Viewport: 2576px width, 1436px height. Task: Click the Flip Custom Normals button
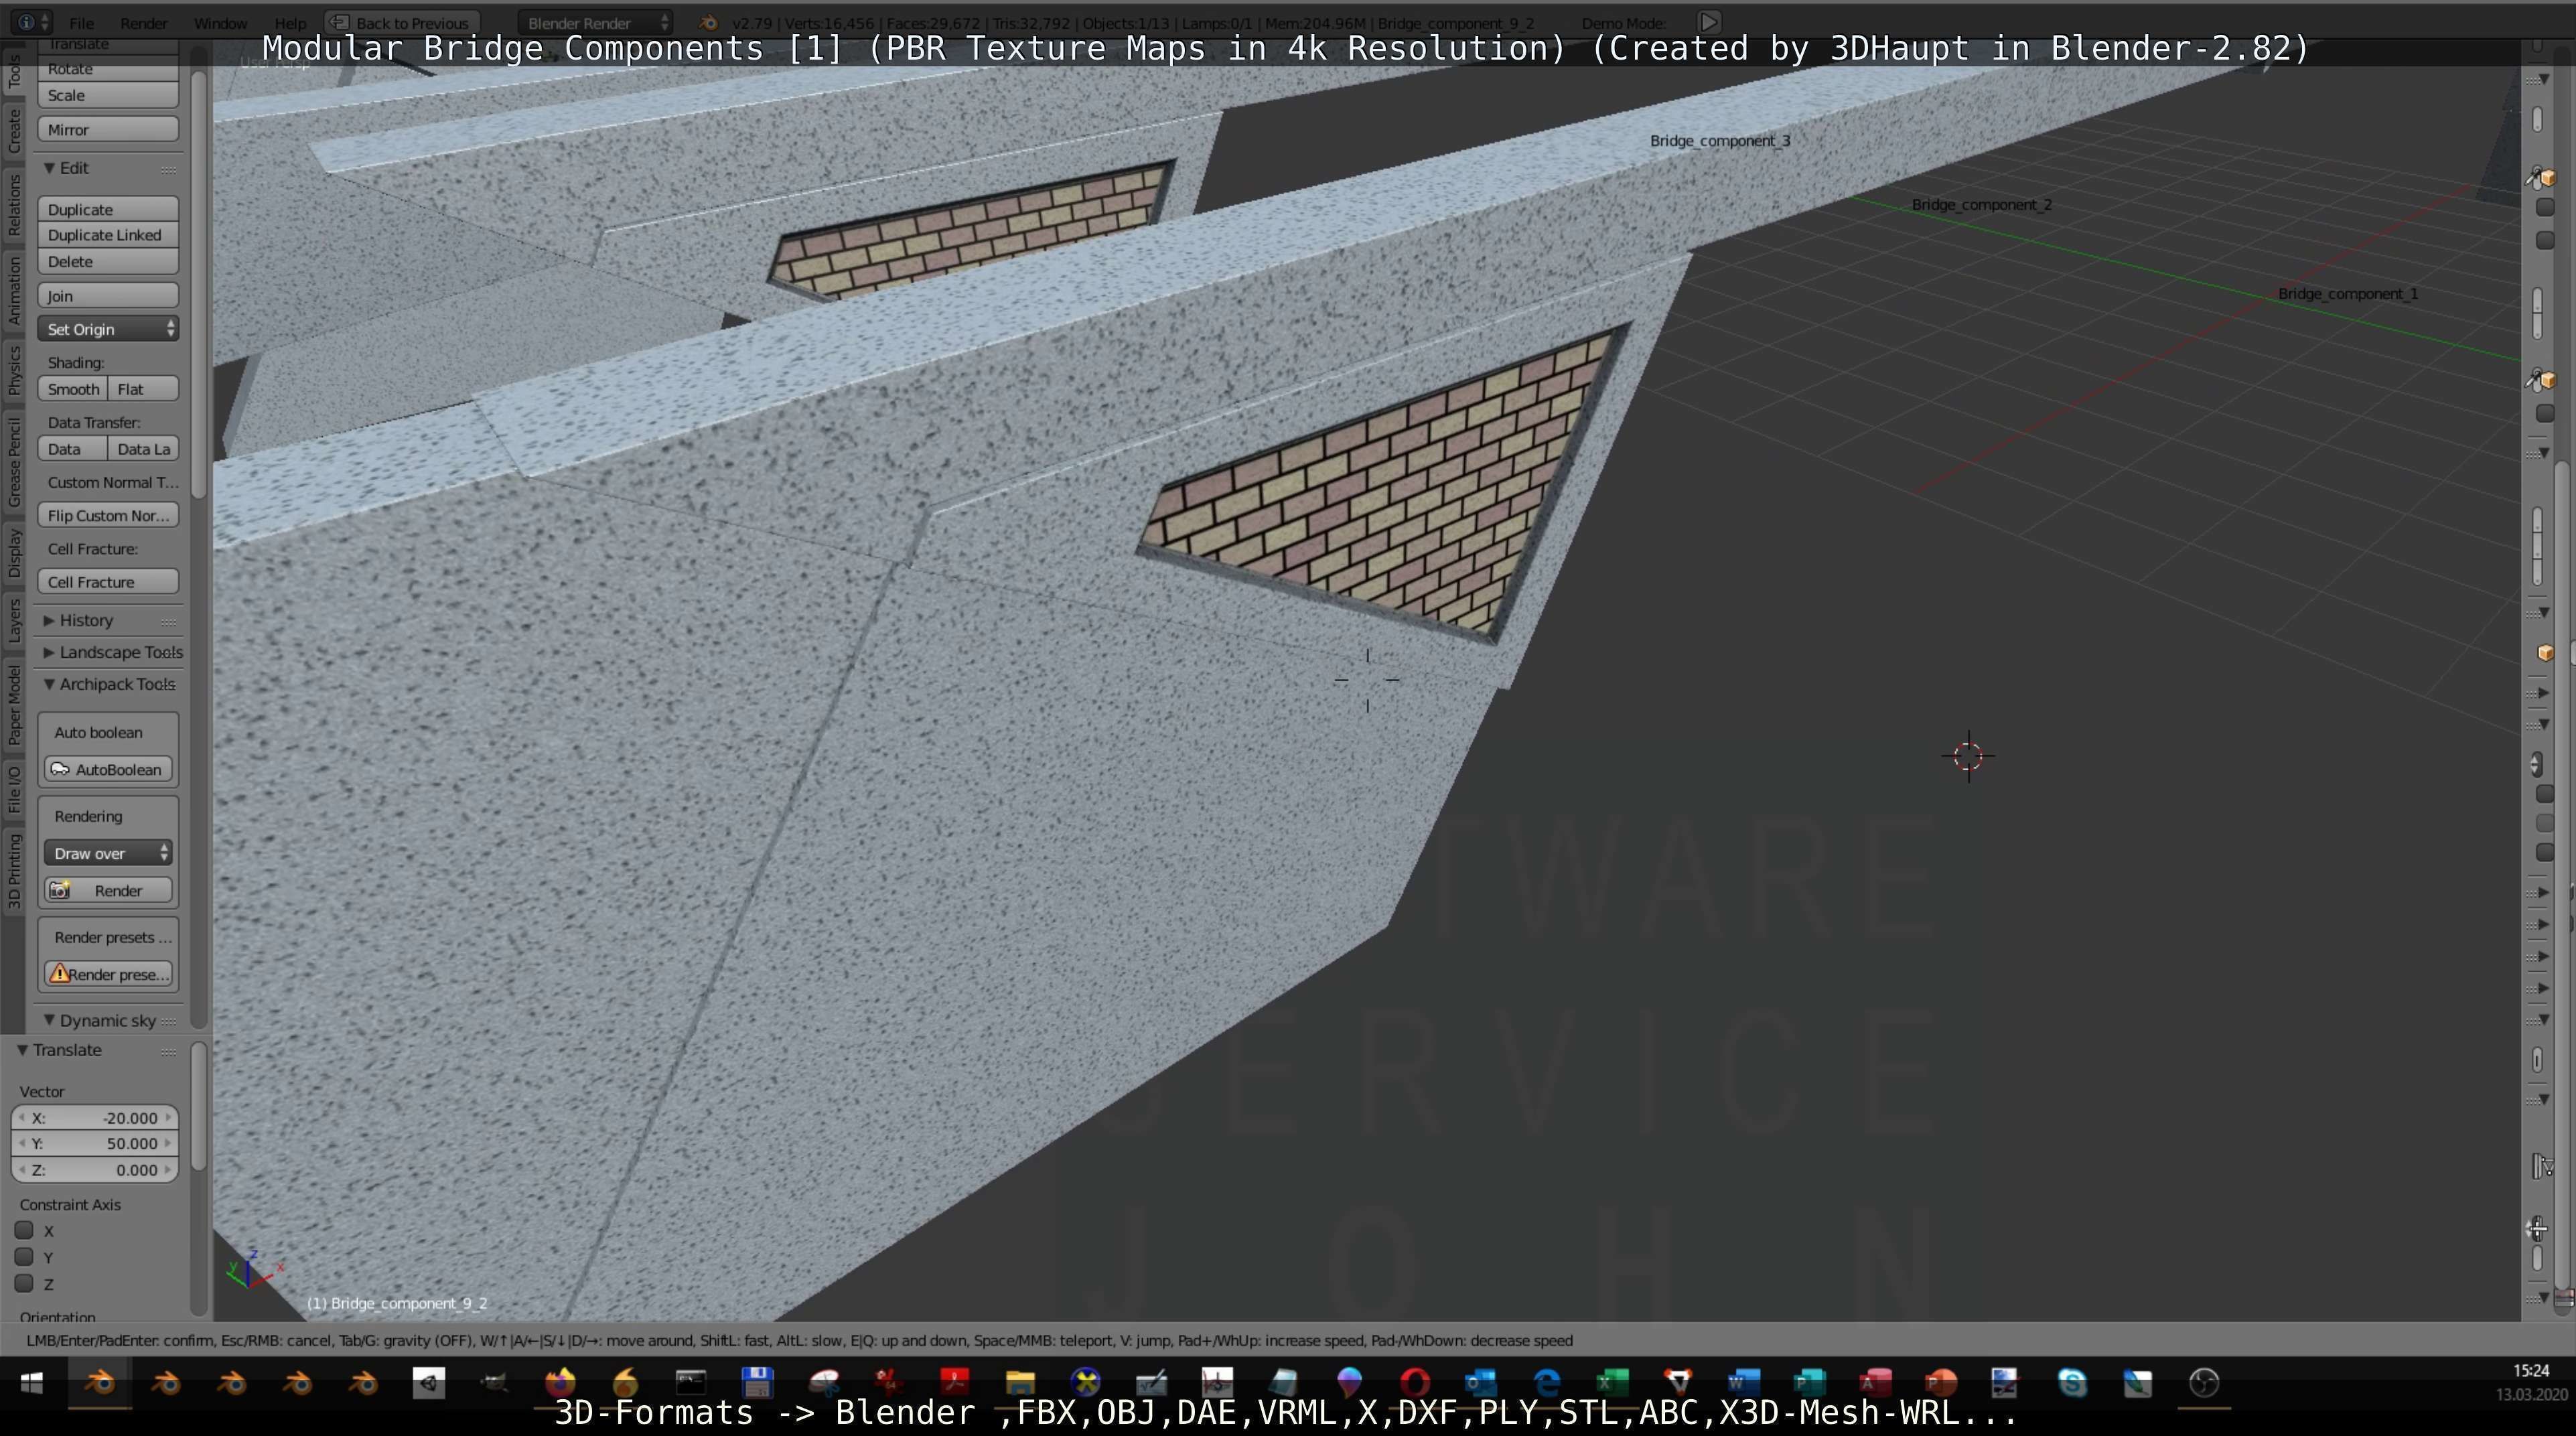click(108, 515)
